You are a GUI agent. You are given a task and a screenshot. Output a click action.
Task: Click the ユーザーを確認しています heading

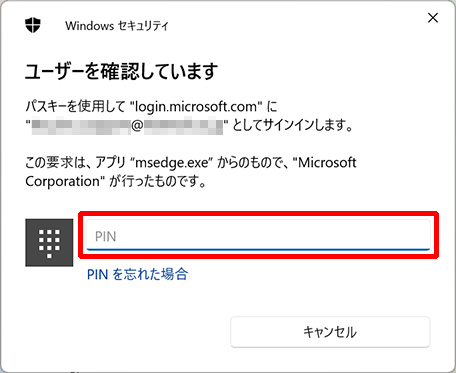click(x=122, y=71)
